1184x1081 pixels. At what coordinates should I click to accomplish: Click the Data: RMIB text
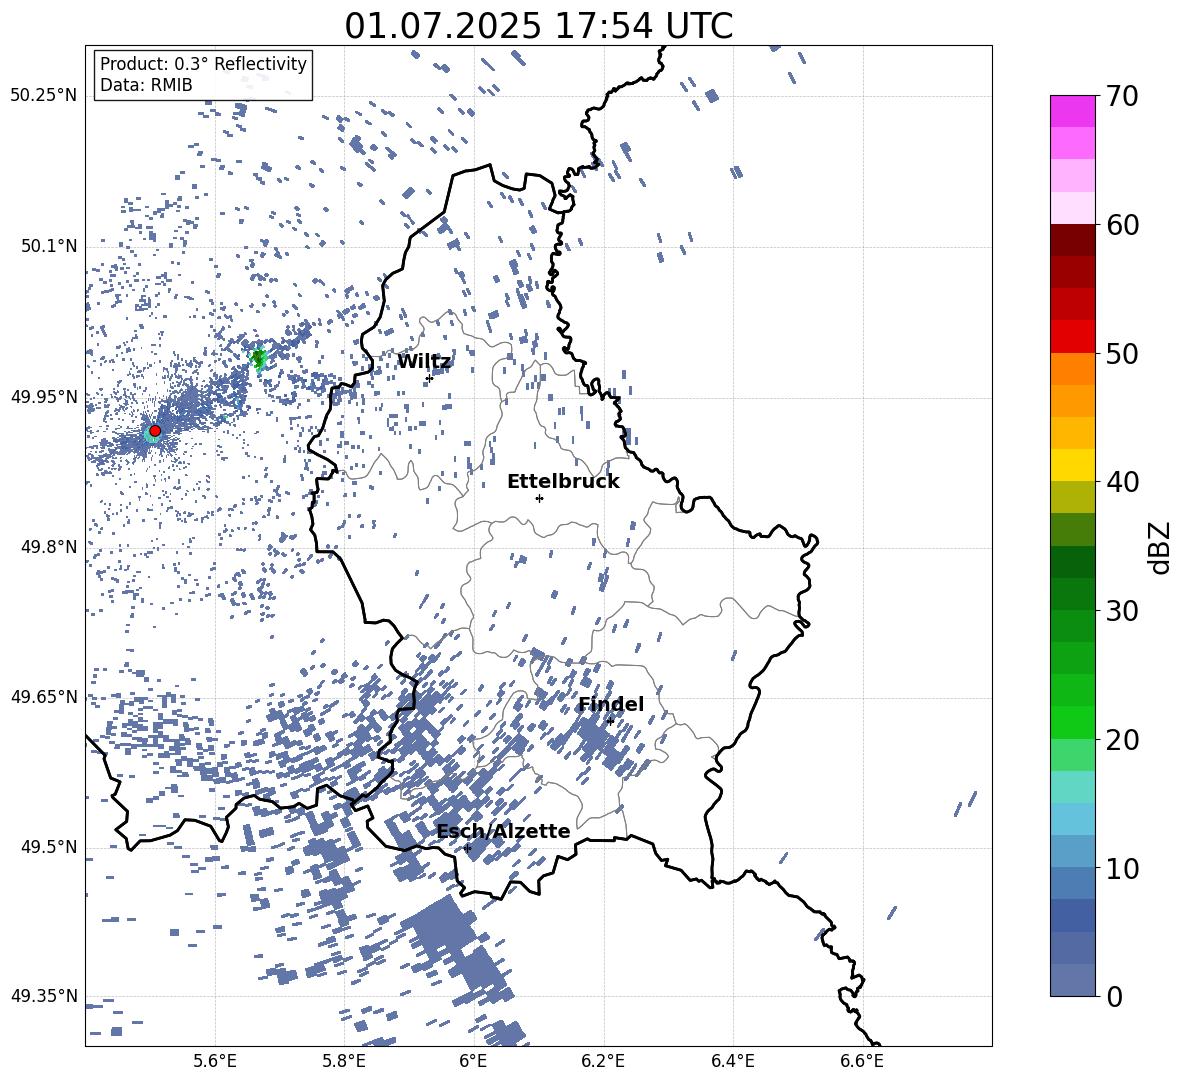tap(146, 85)
